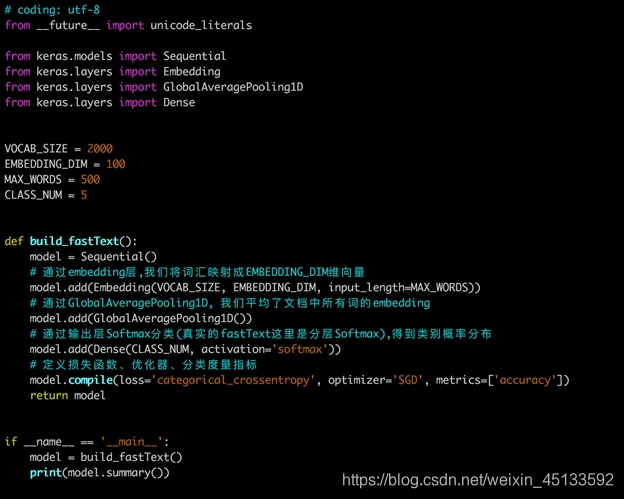Click the comment about 平均了文档中所有词的embedding
This screenshot has width=624, height=499.
[230, 303]
